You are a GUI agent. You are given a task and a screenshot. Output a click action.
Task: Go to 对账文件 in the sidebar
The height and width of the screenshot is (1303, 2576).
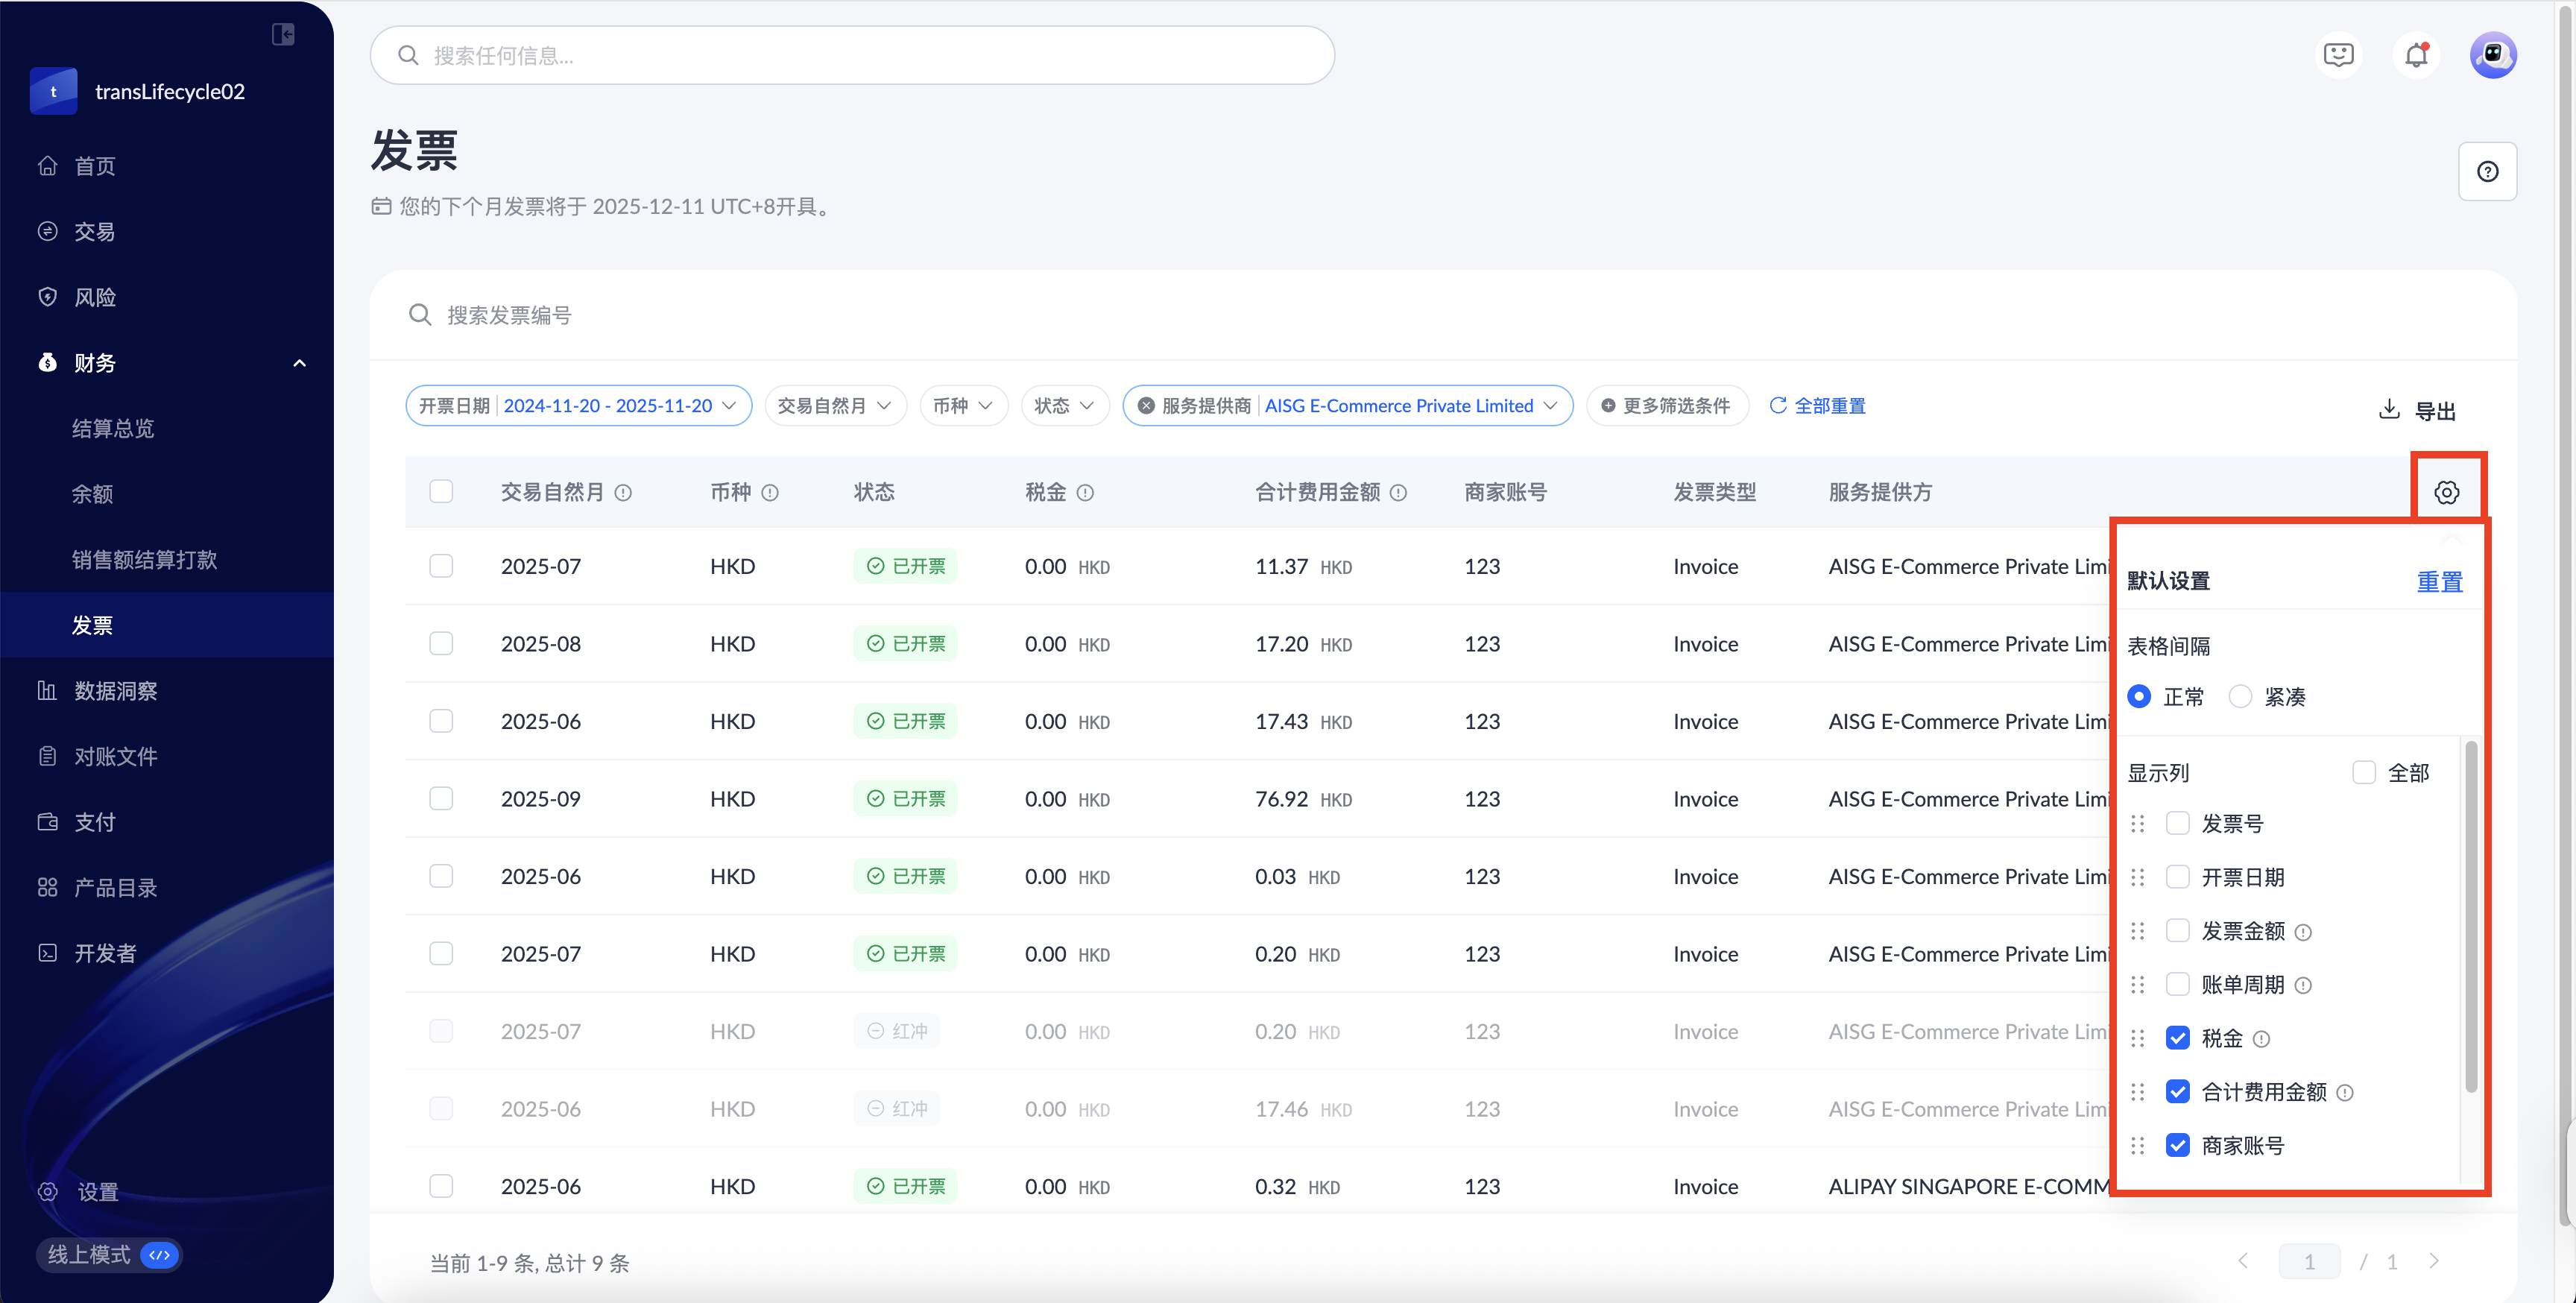(x=116, y=757)
